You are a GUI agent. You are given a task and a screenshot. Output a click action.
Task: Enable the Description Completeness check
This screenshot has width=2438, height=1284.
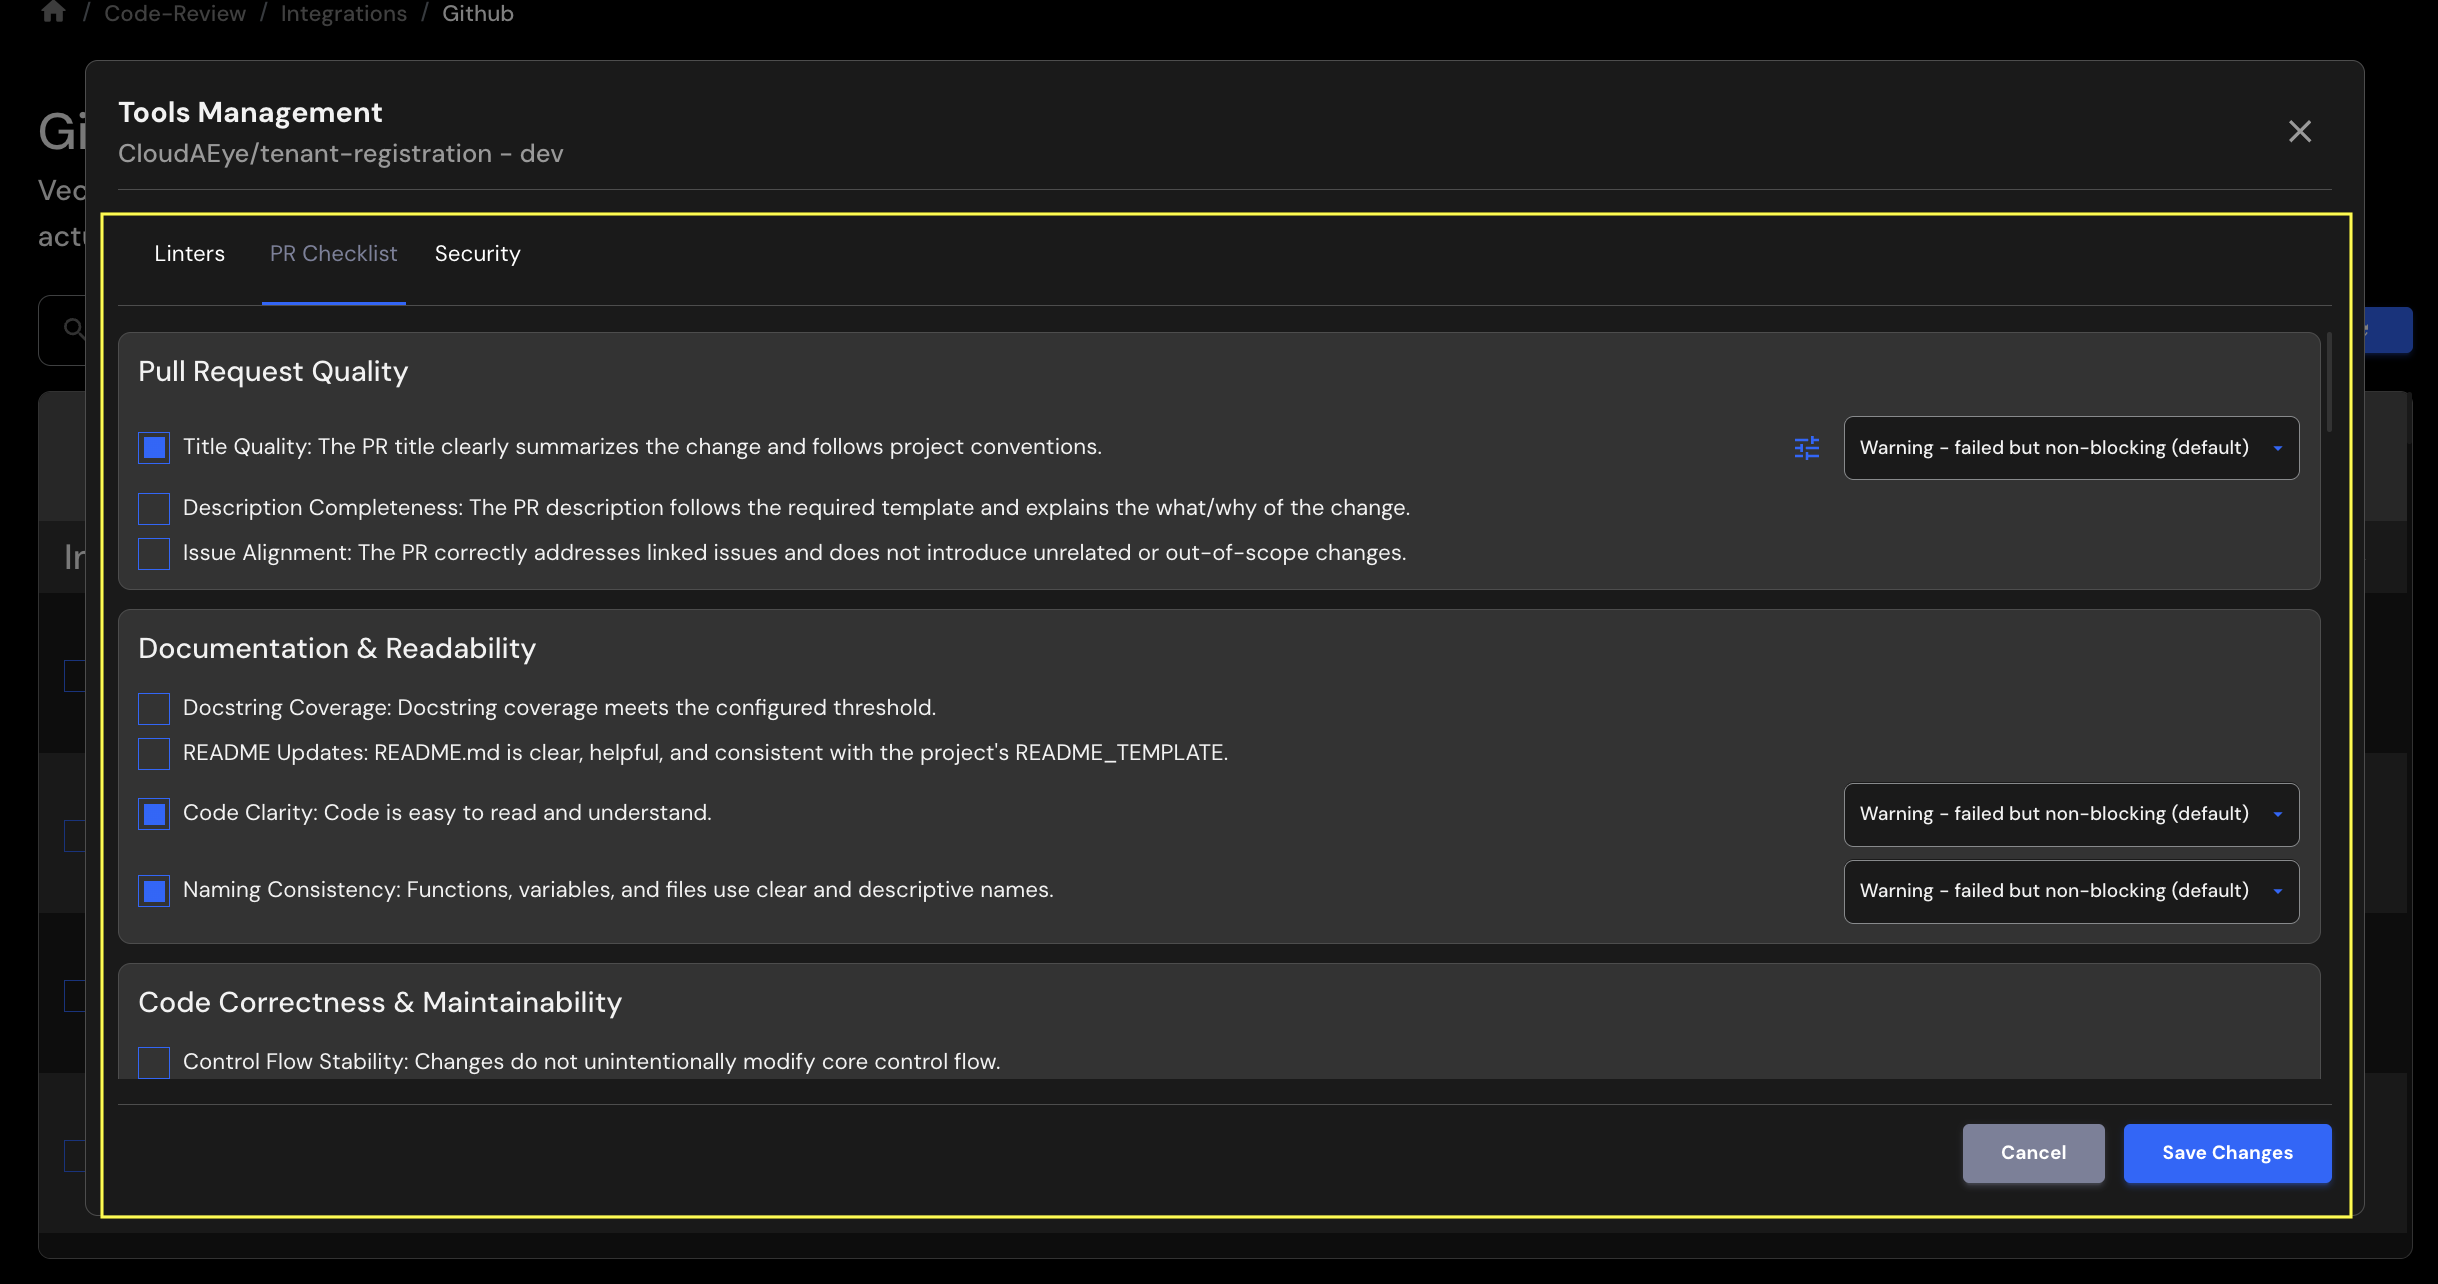pos(153,508)
